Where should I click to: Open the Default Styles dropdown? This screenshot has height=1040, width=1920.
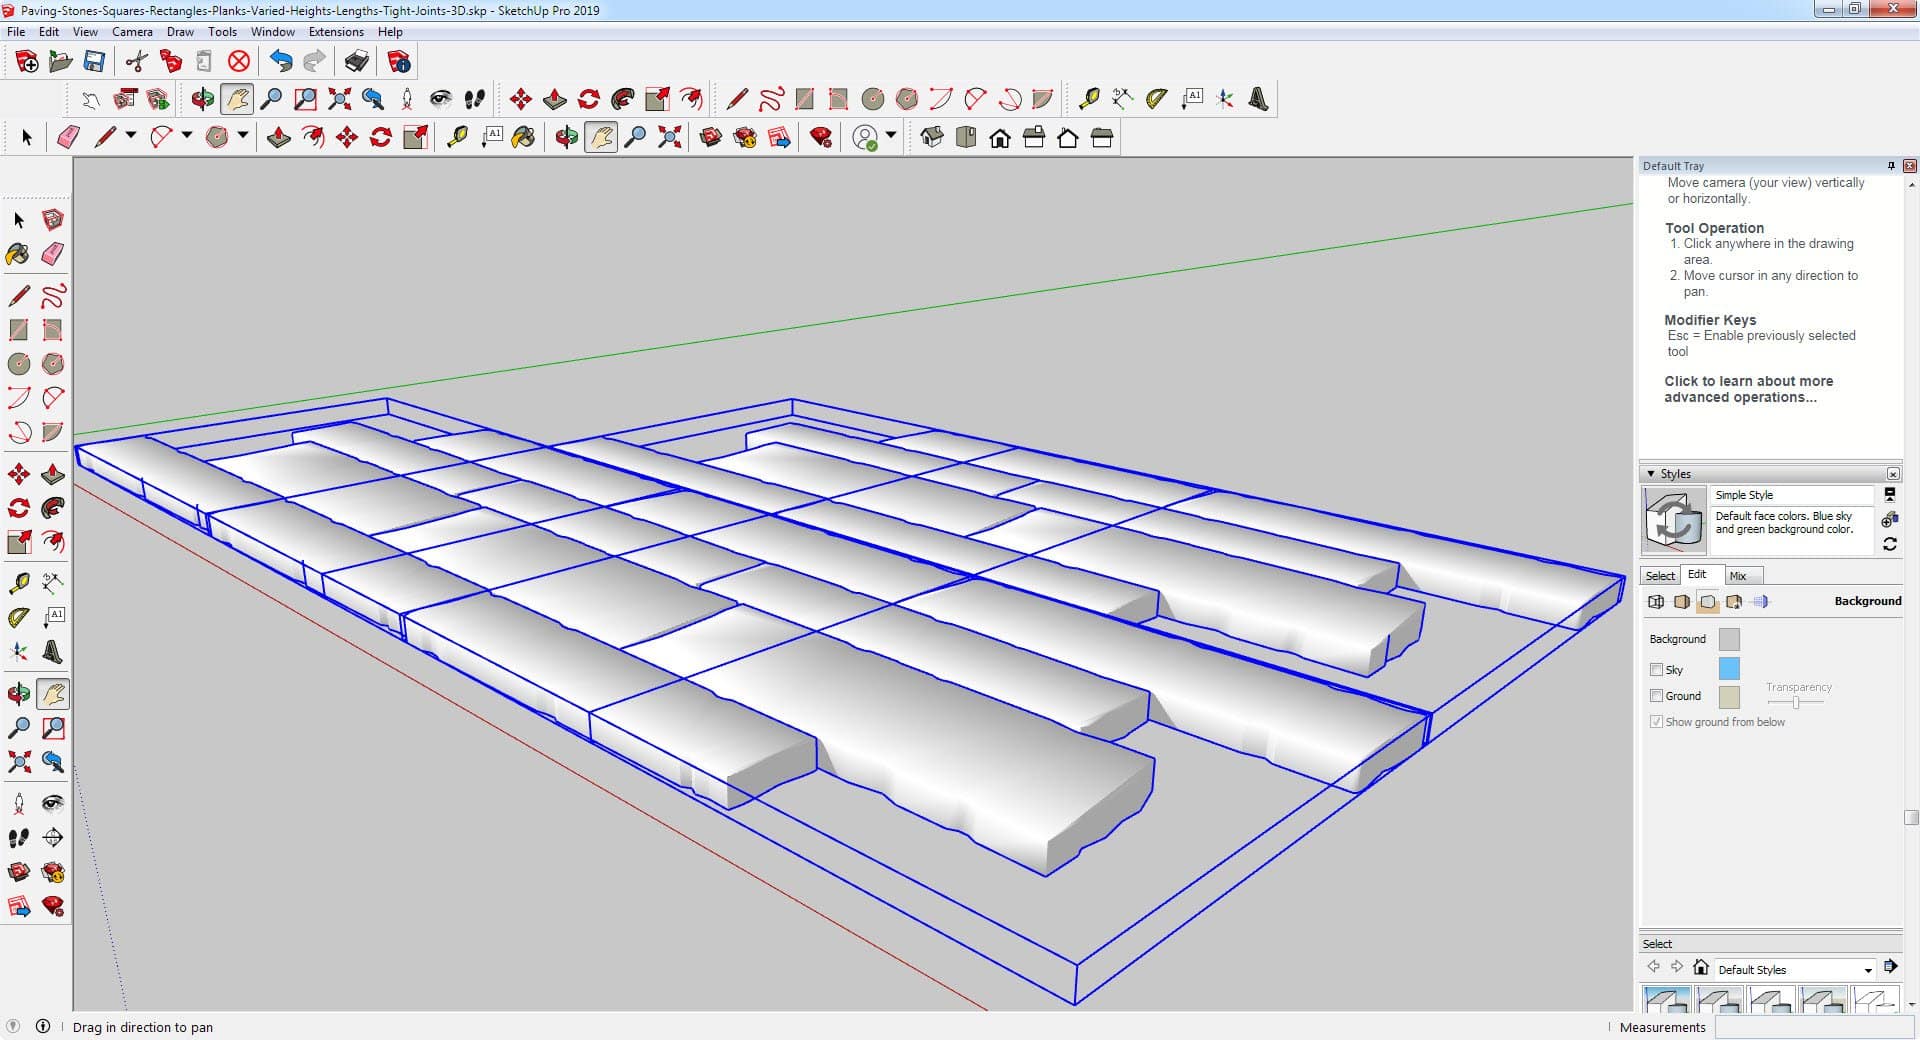[1867, 970]
